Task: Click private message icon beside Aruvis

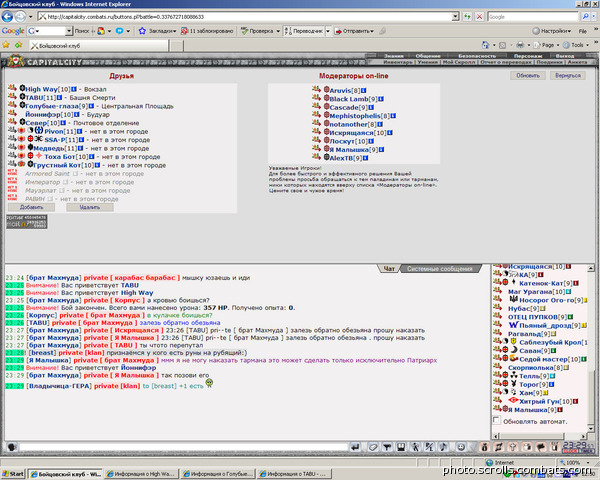Action: 316,90
